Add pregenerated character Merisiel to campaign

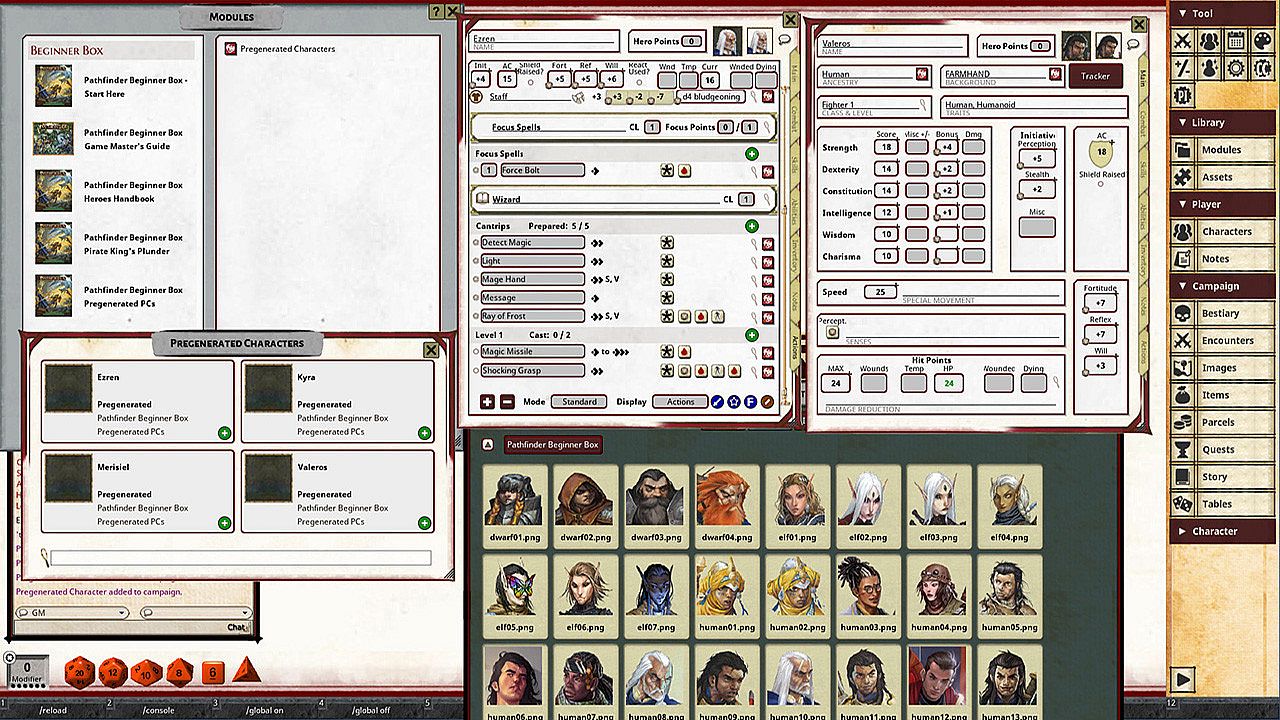224,523
